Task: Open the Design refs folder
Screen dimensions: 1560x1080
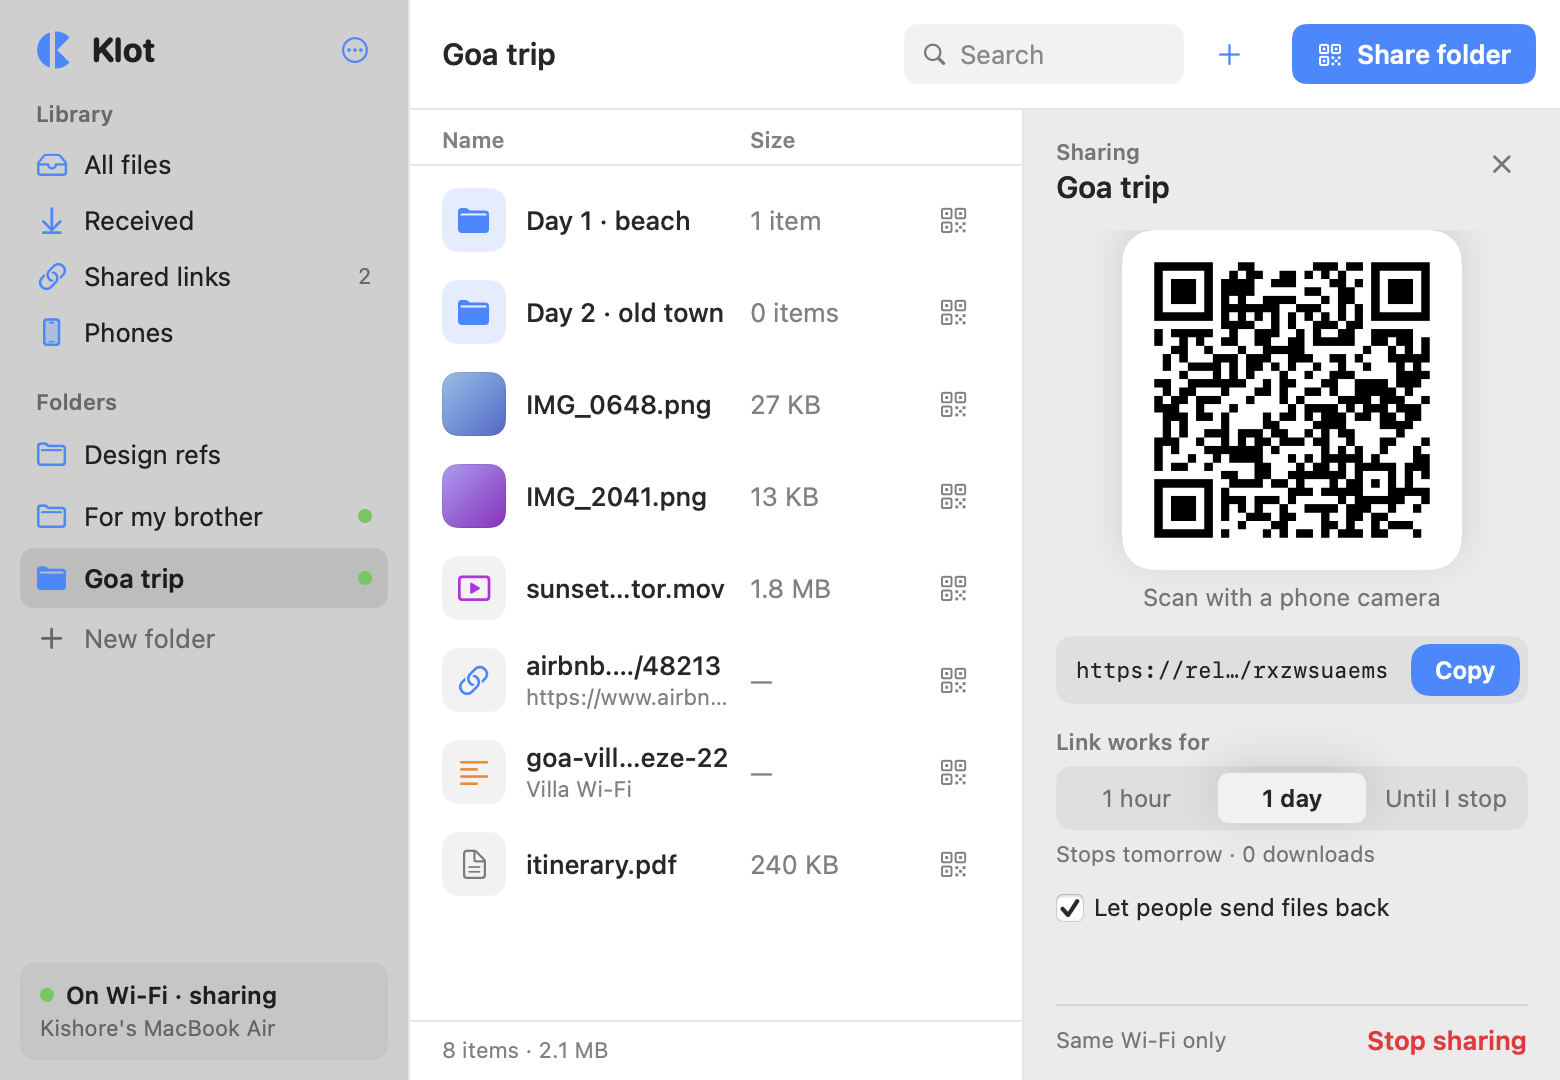Action: click(204, 455)
